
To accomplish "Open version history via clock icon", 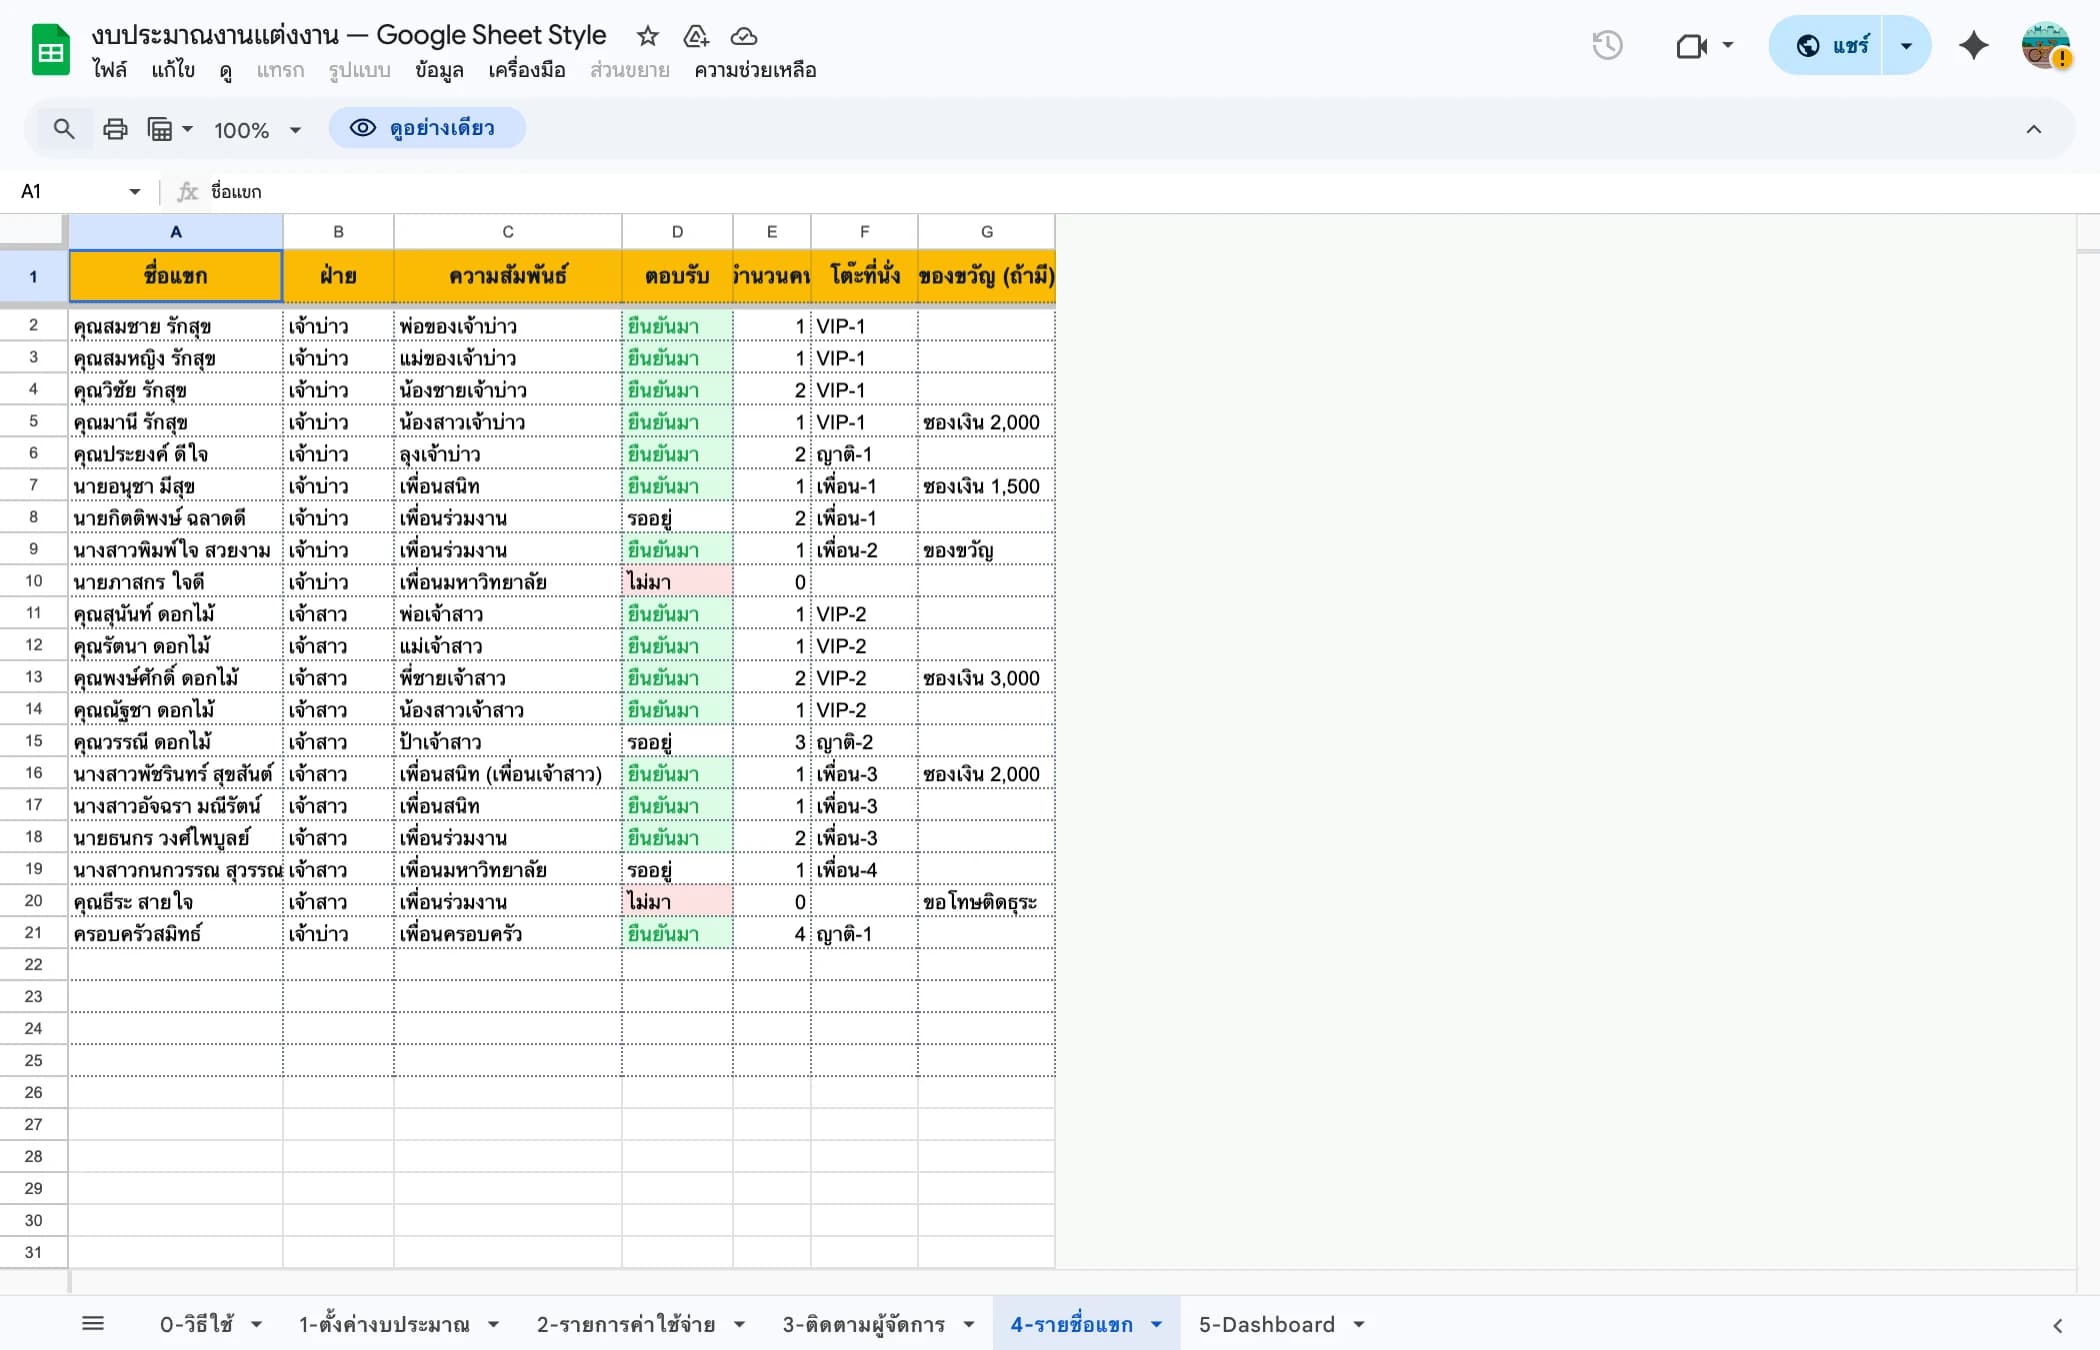I will (1607, 45).
